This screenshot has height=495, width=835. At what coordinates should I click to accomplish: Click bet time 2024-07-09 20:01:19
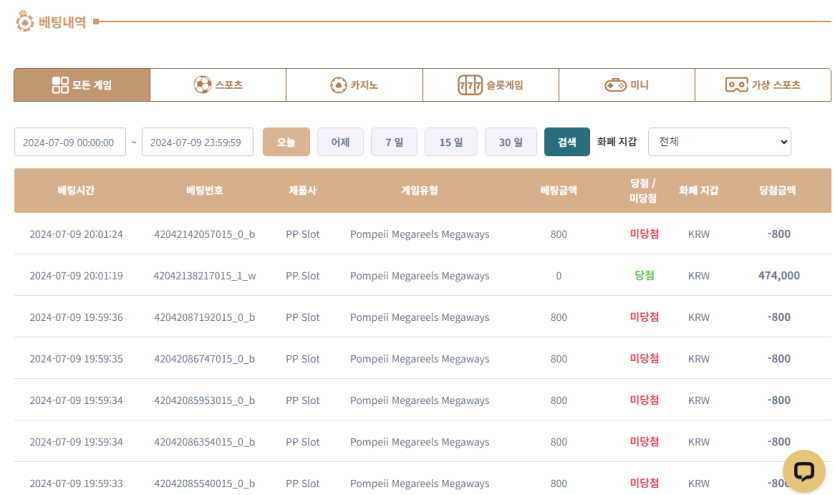point(76,276)
